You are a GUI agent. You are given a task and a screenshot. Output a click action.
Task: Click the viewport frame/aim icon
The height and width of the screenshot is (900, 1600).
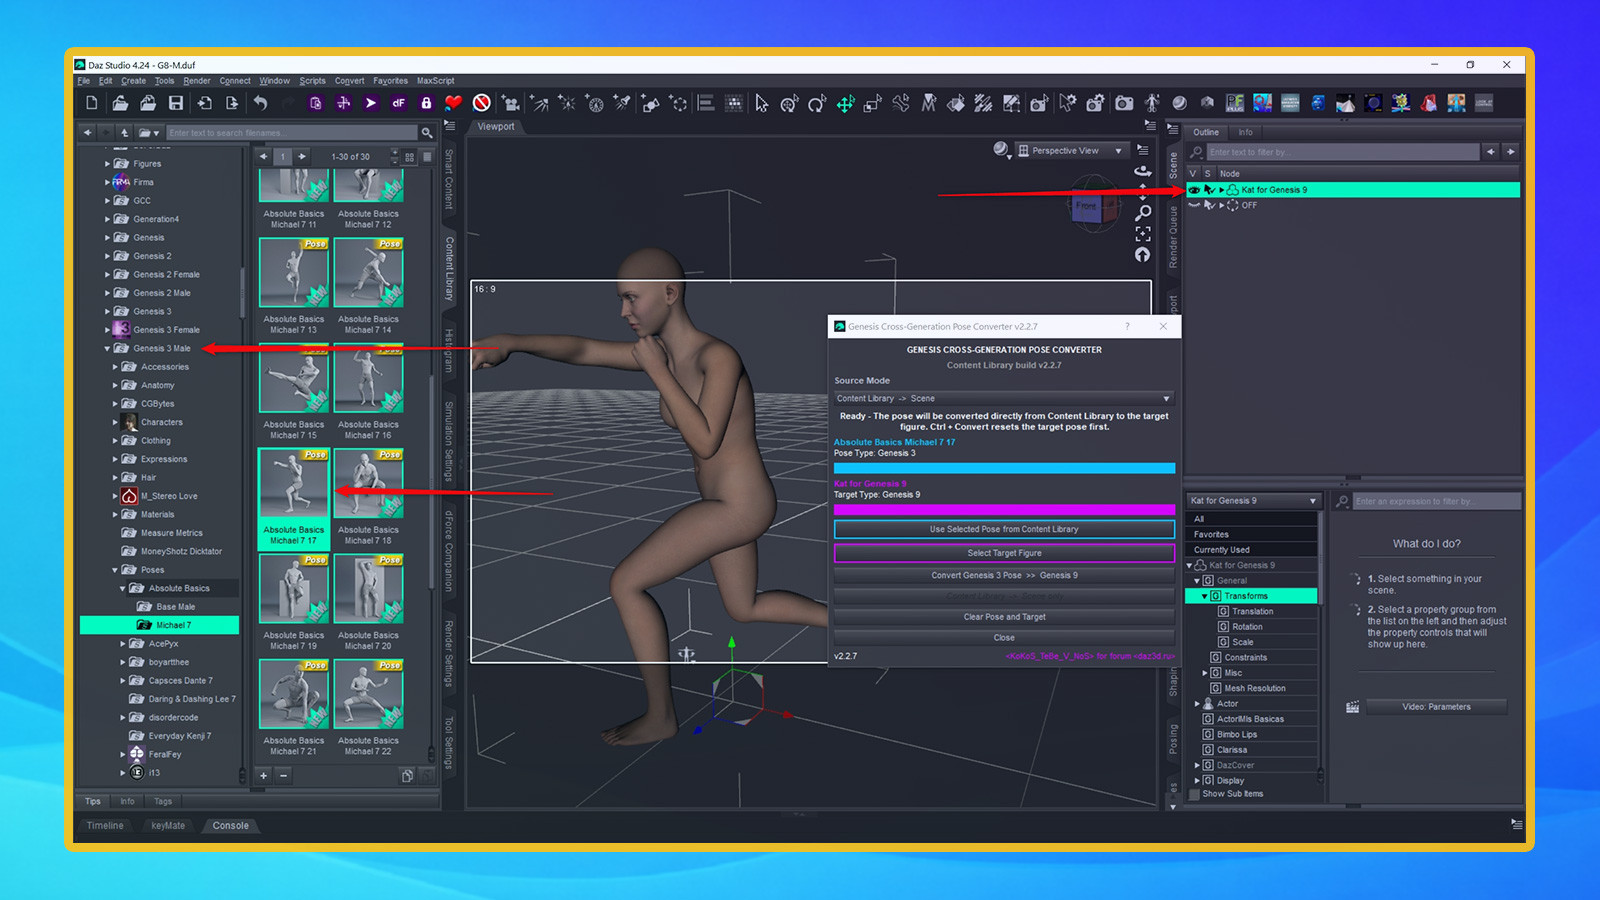tap(1143, 234)
